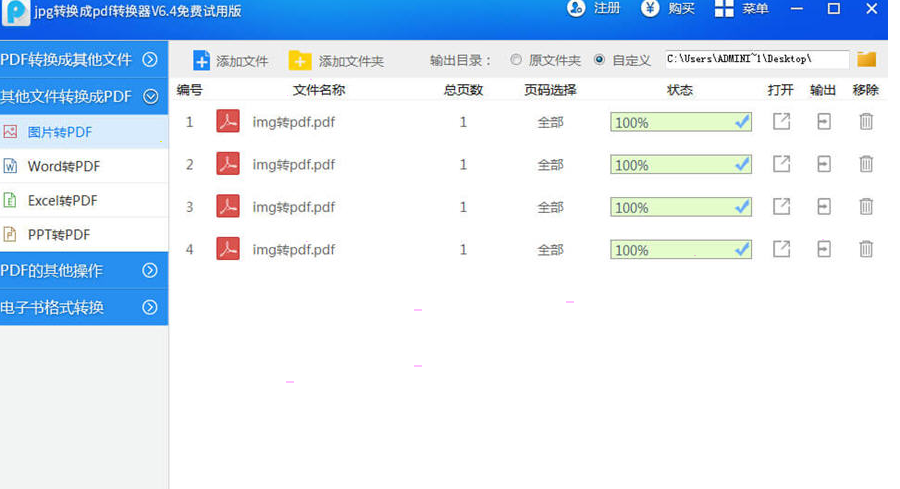The image size is (900, 489).
Task: Expand the PDF转换成其他文件 section
Action: click(x=84, y=59)
